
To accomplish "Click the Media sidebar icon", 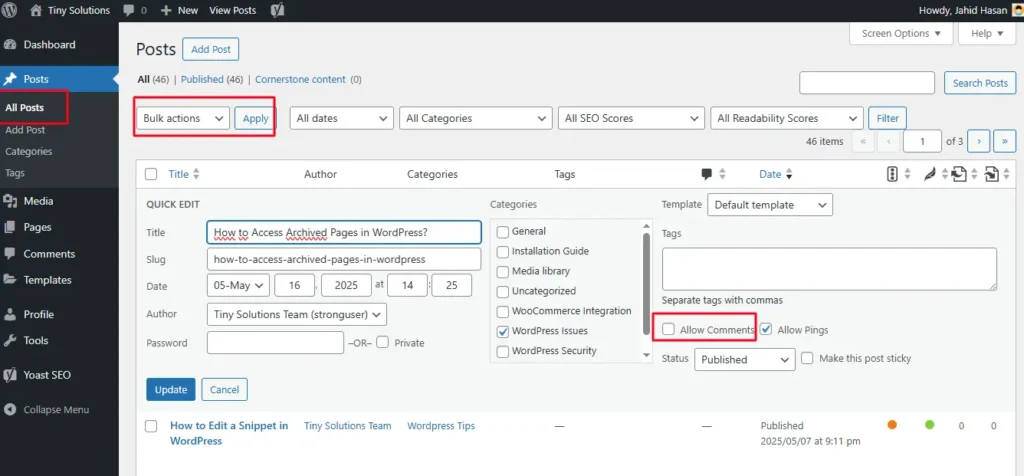I will (x=10, y=201).
